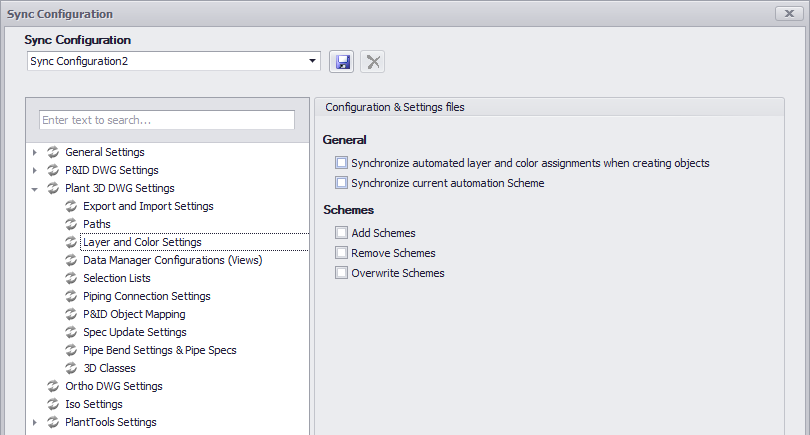Click the sync icon beside Ortho DWG Settings

(x=53, y=386)
